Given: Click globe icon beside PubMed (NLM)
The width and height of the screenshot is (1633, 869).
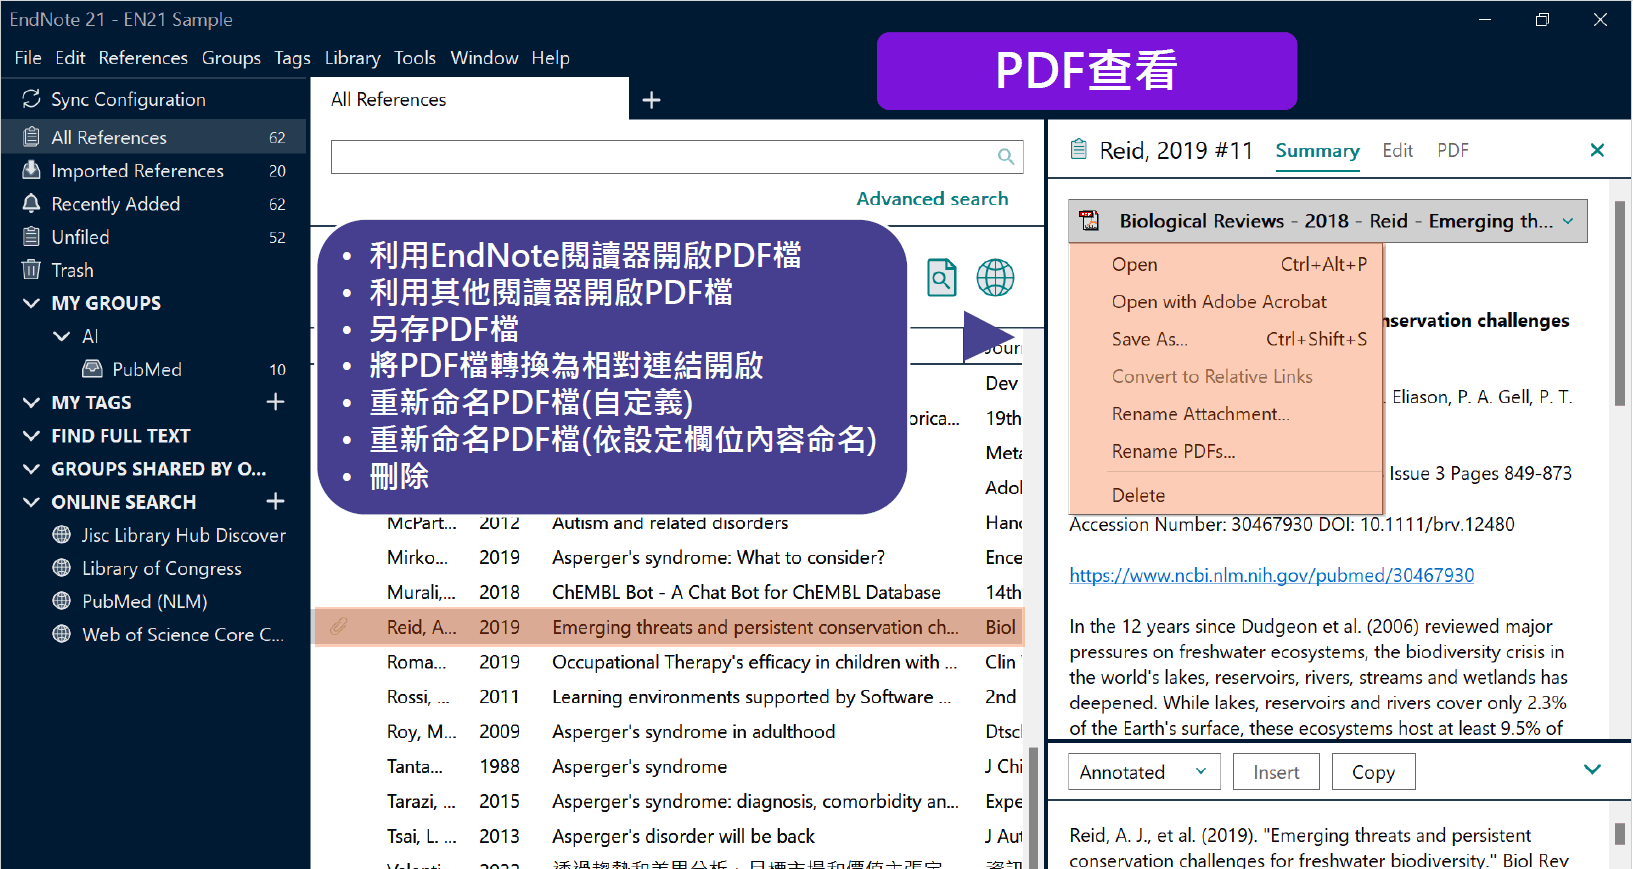Looking at the screenshot, I should coord(62,601).
